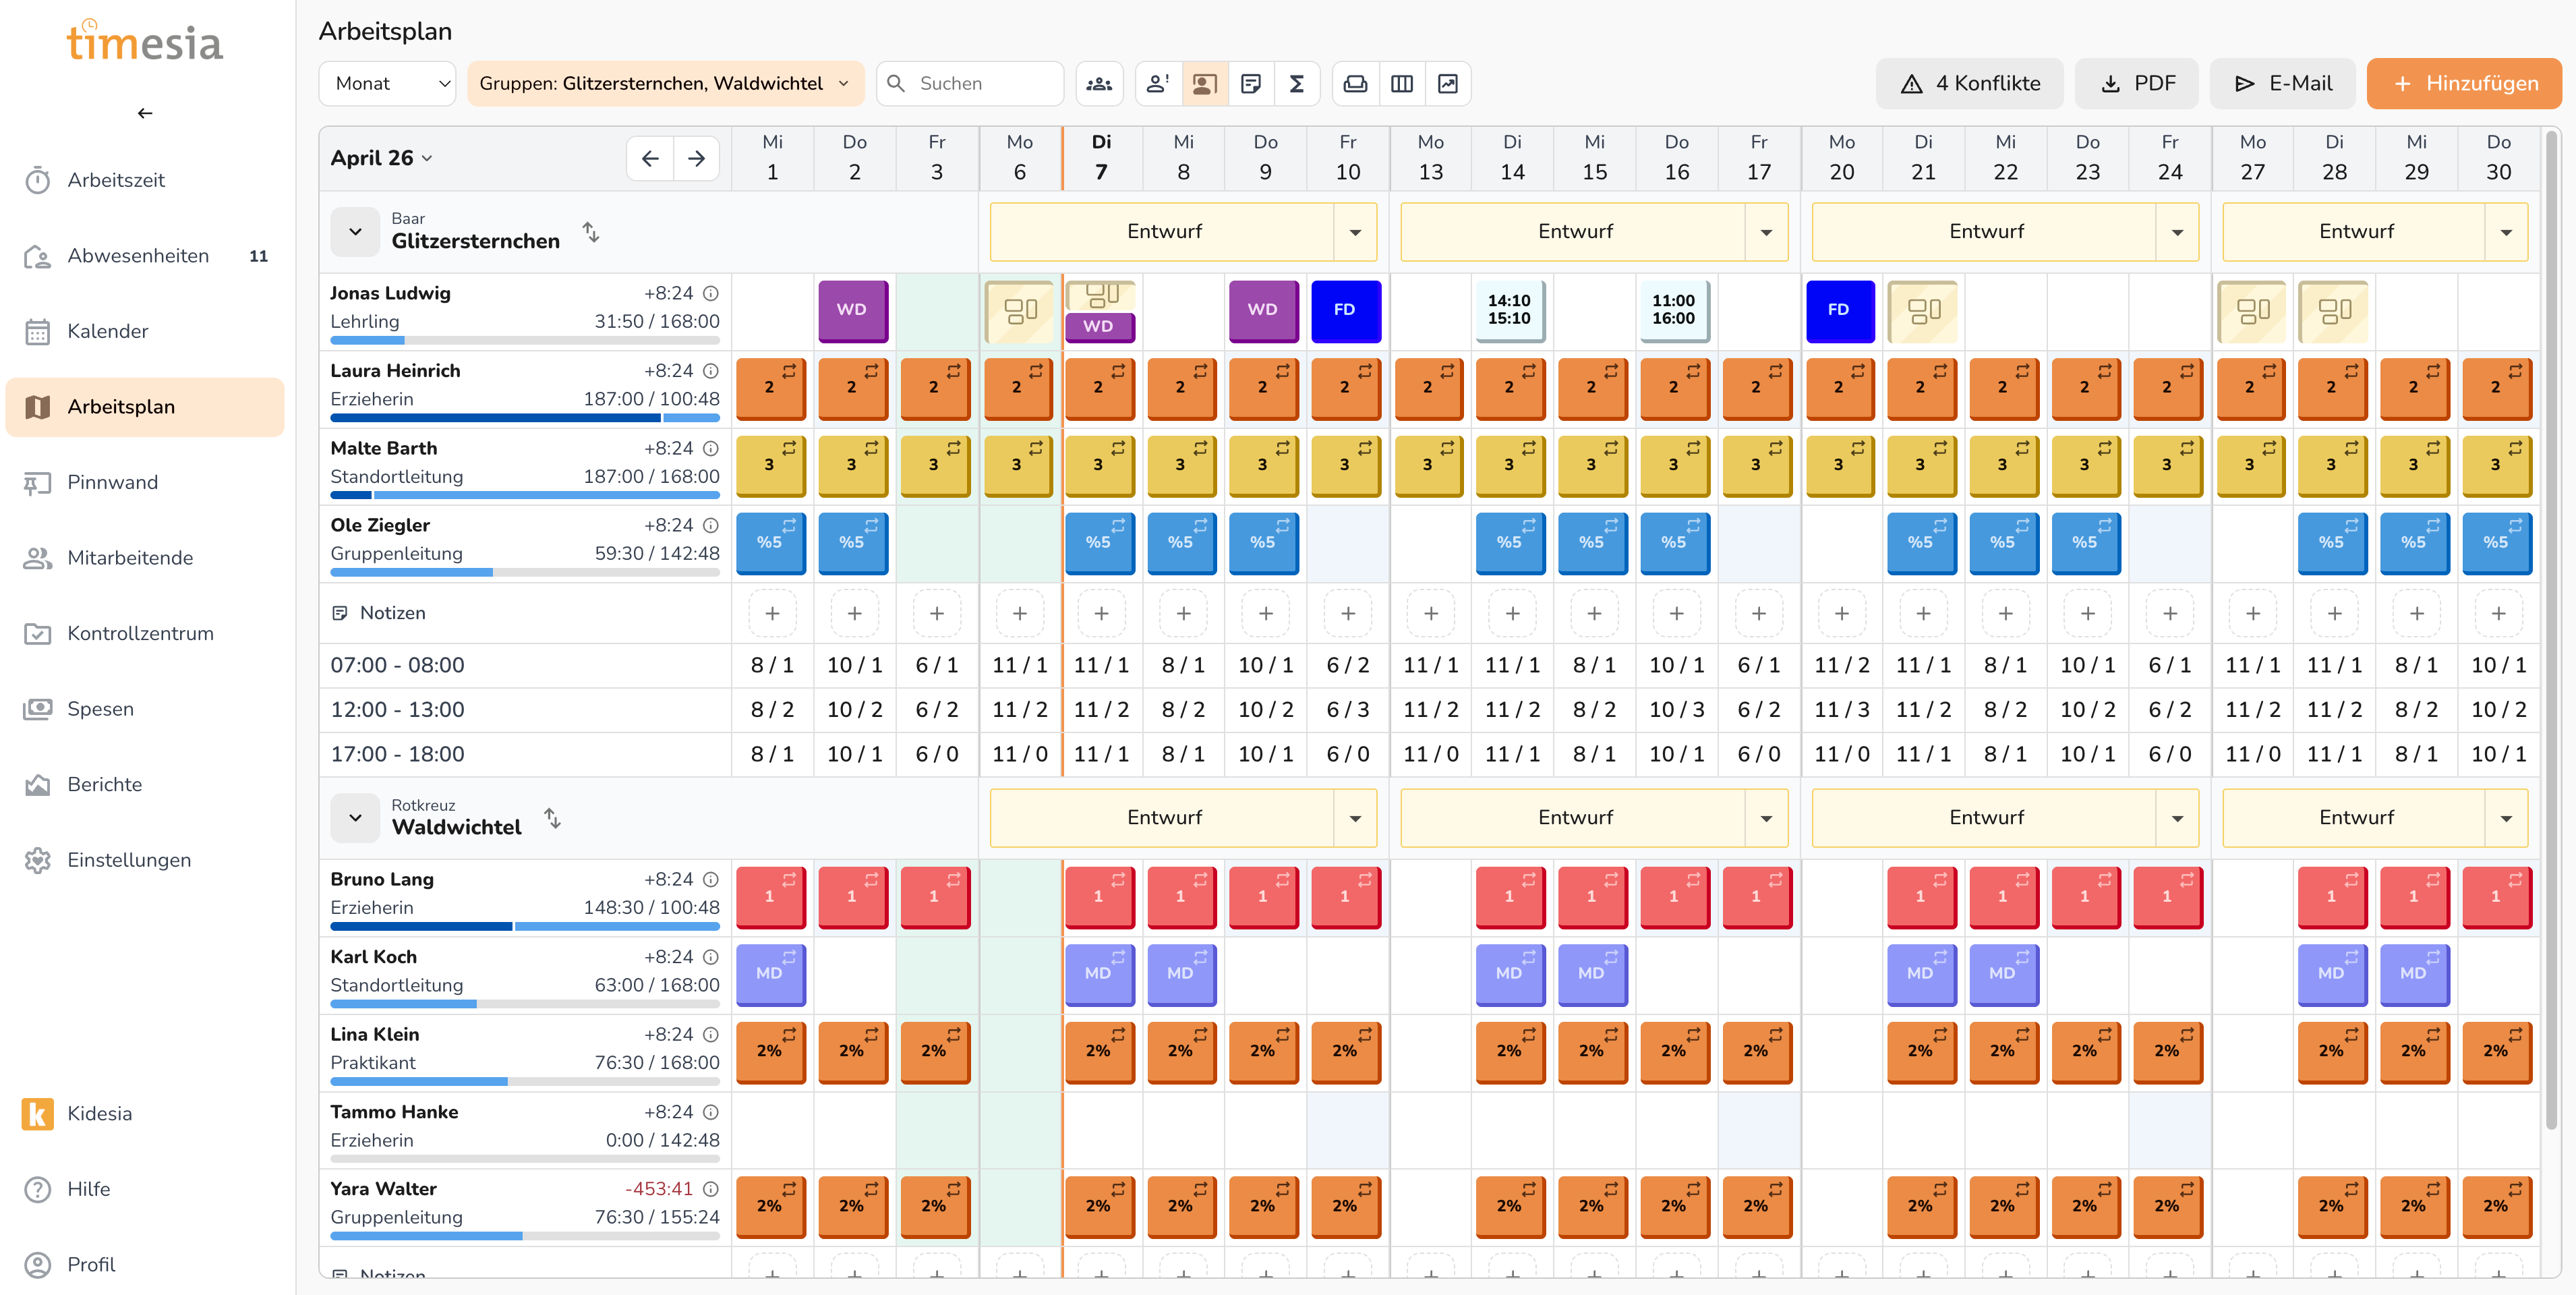Open Abwesenheiten in the sidebar
2576x1295 pixels.
click(x=138, y=256)
